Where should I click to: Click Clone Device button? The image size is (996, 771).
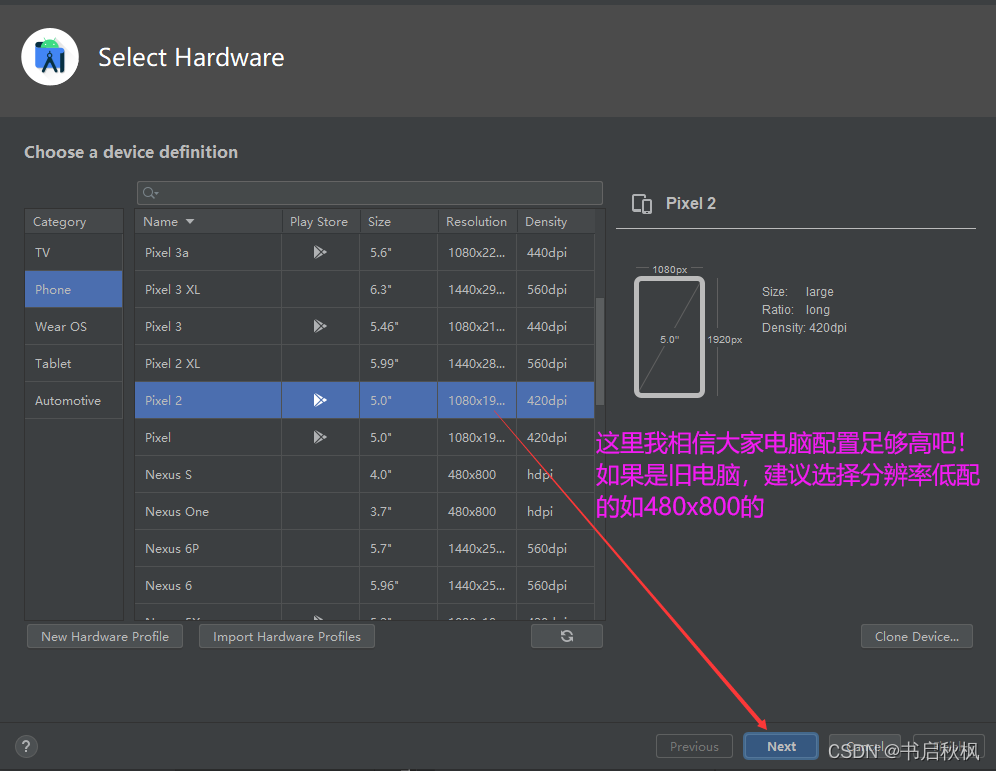(917, 636)
